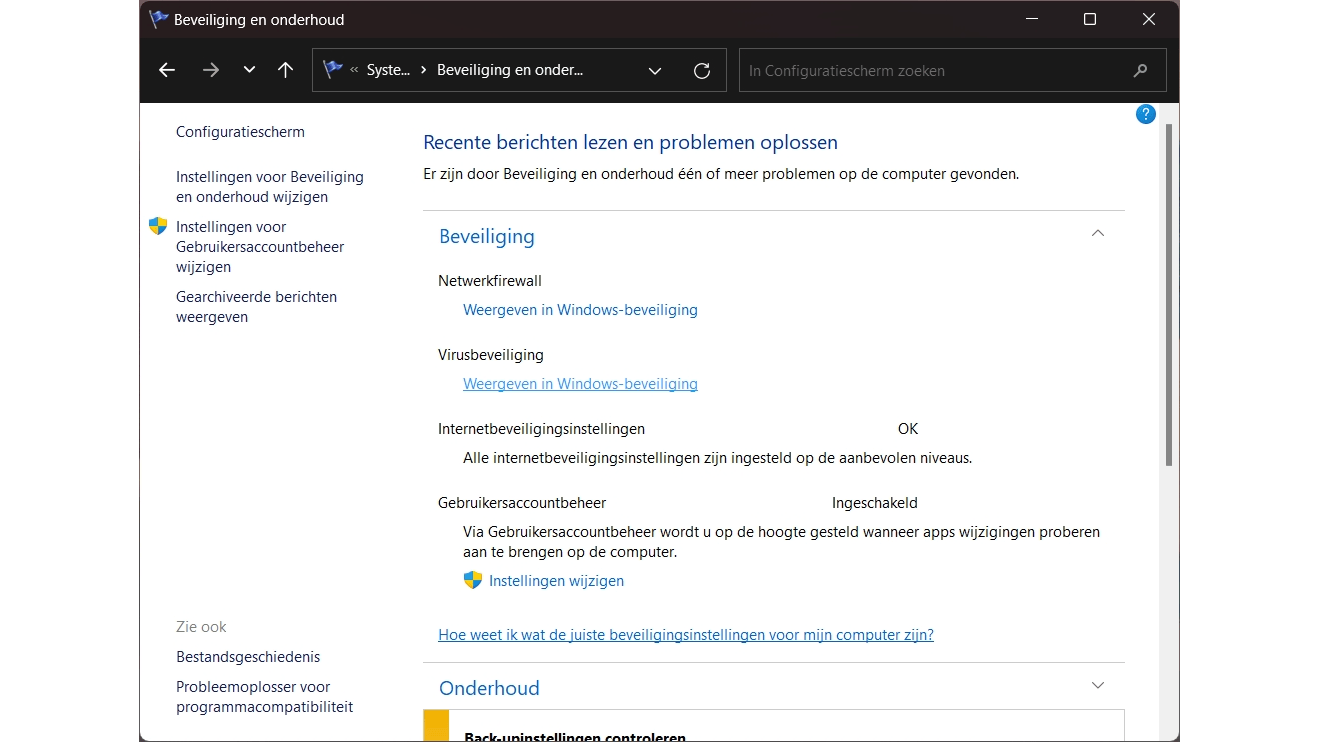Expand the address bar history dropdown
The height and width of the screenshot is (742, 1319).
[x=655, y=71]
